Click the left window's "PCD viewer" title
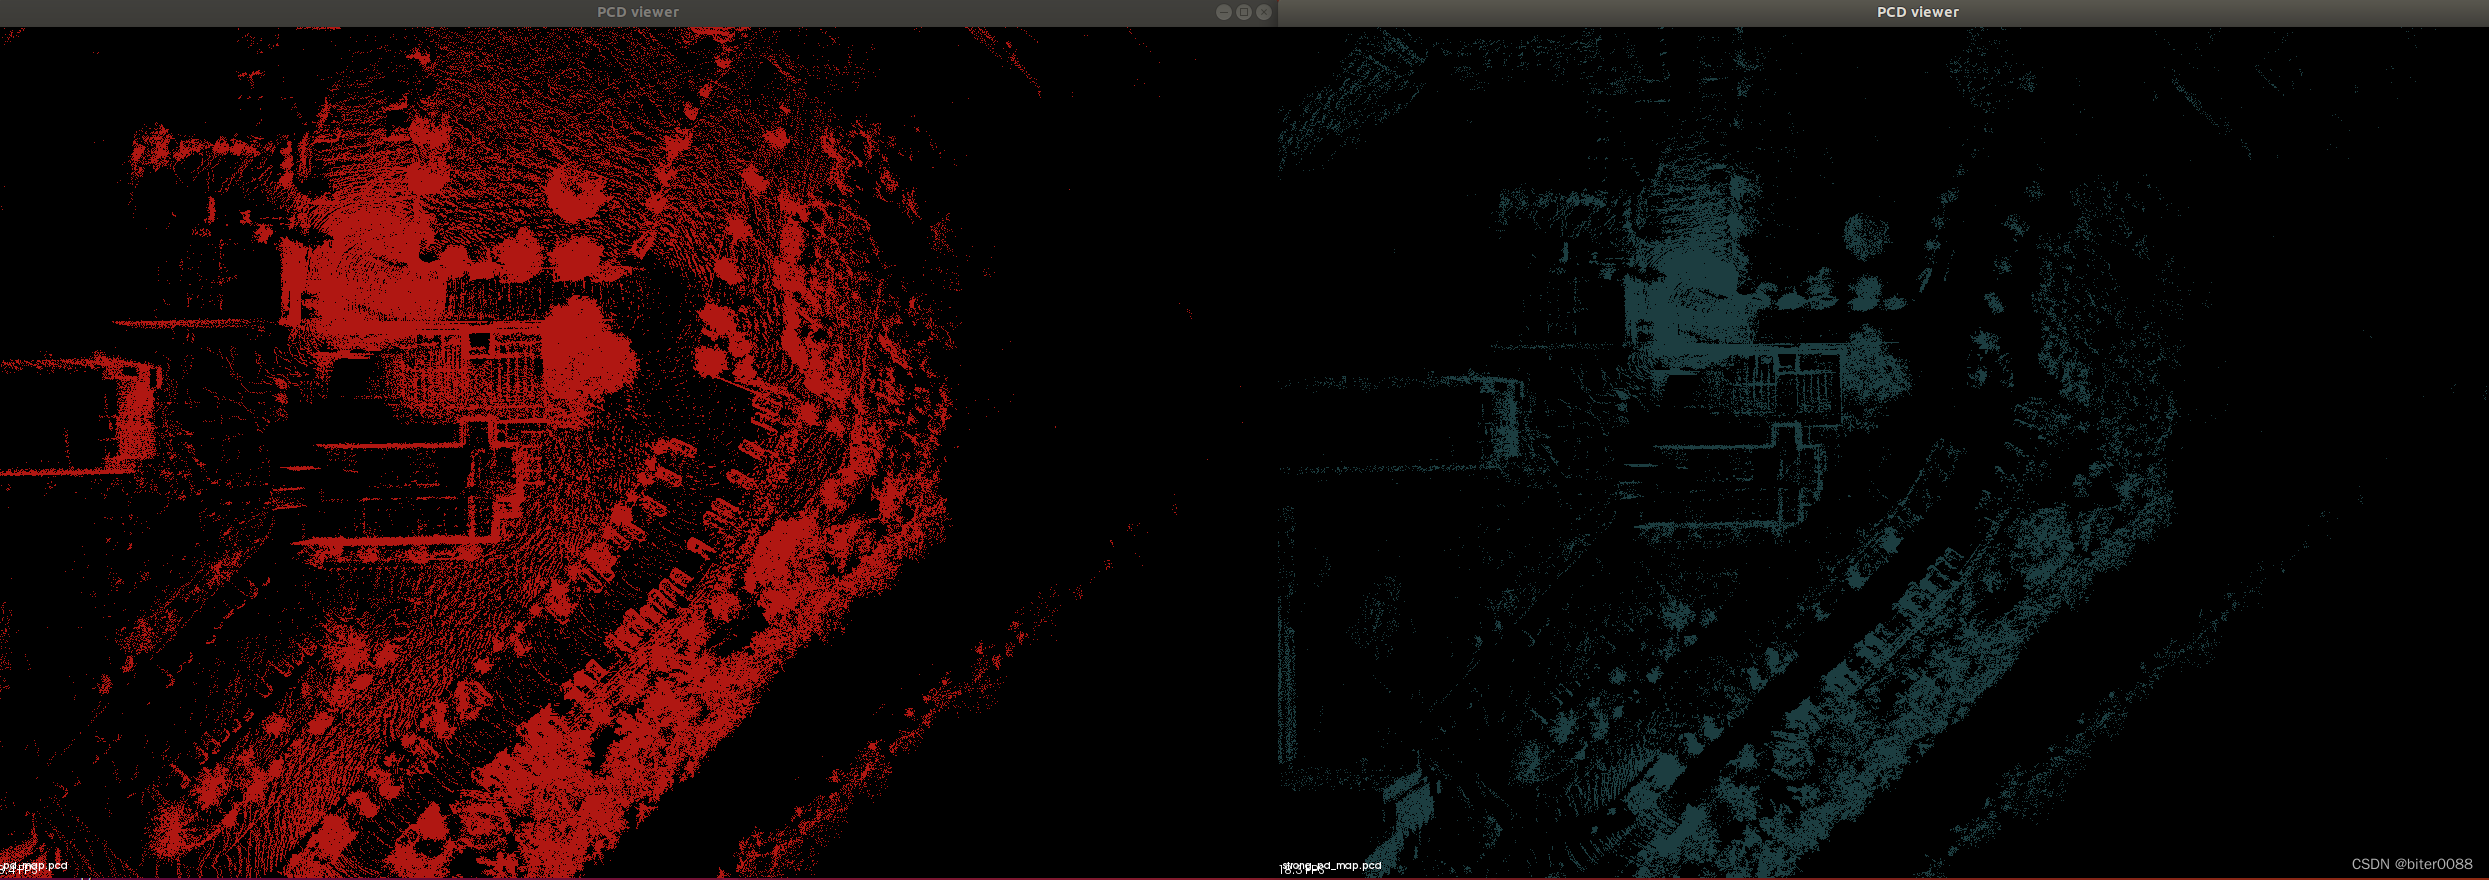Screen dimensions: 2489x880 [x=638, y=12]
